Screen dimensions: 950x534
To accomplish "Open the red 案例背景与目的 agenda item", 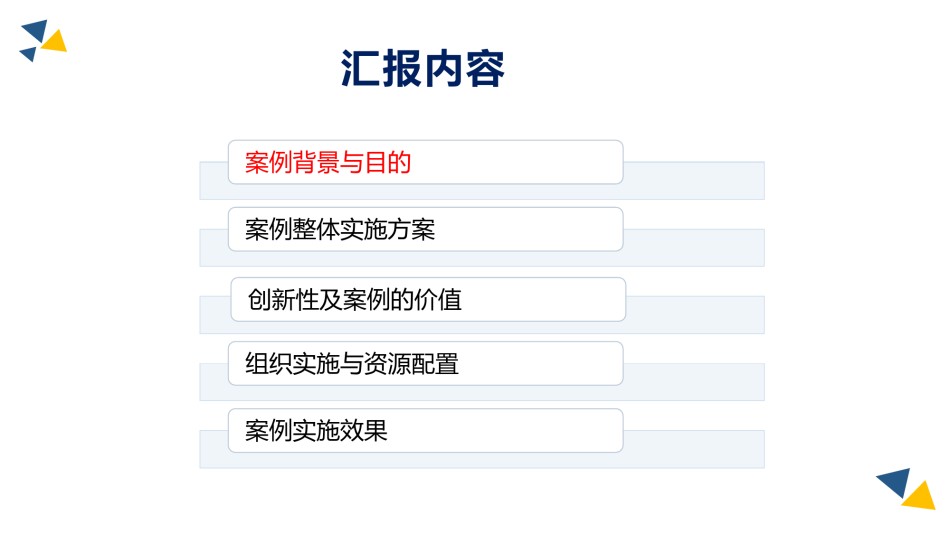I will coord(425,162).
